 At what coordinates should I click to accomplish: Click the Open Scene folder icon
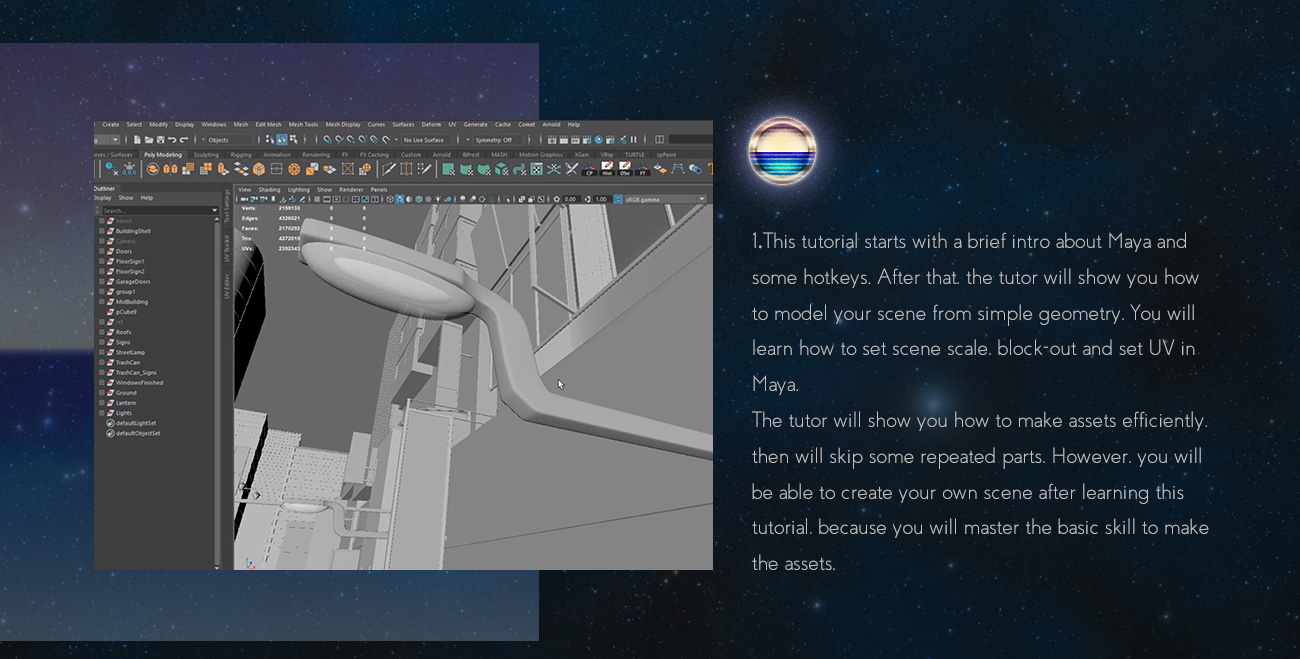(x=148, y=140)
